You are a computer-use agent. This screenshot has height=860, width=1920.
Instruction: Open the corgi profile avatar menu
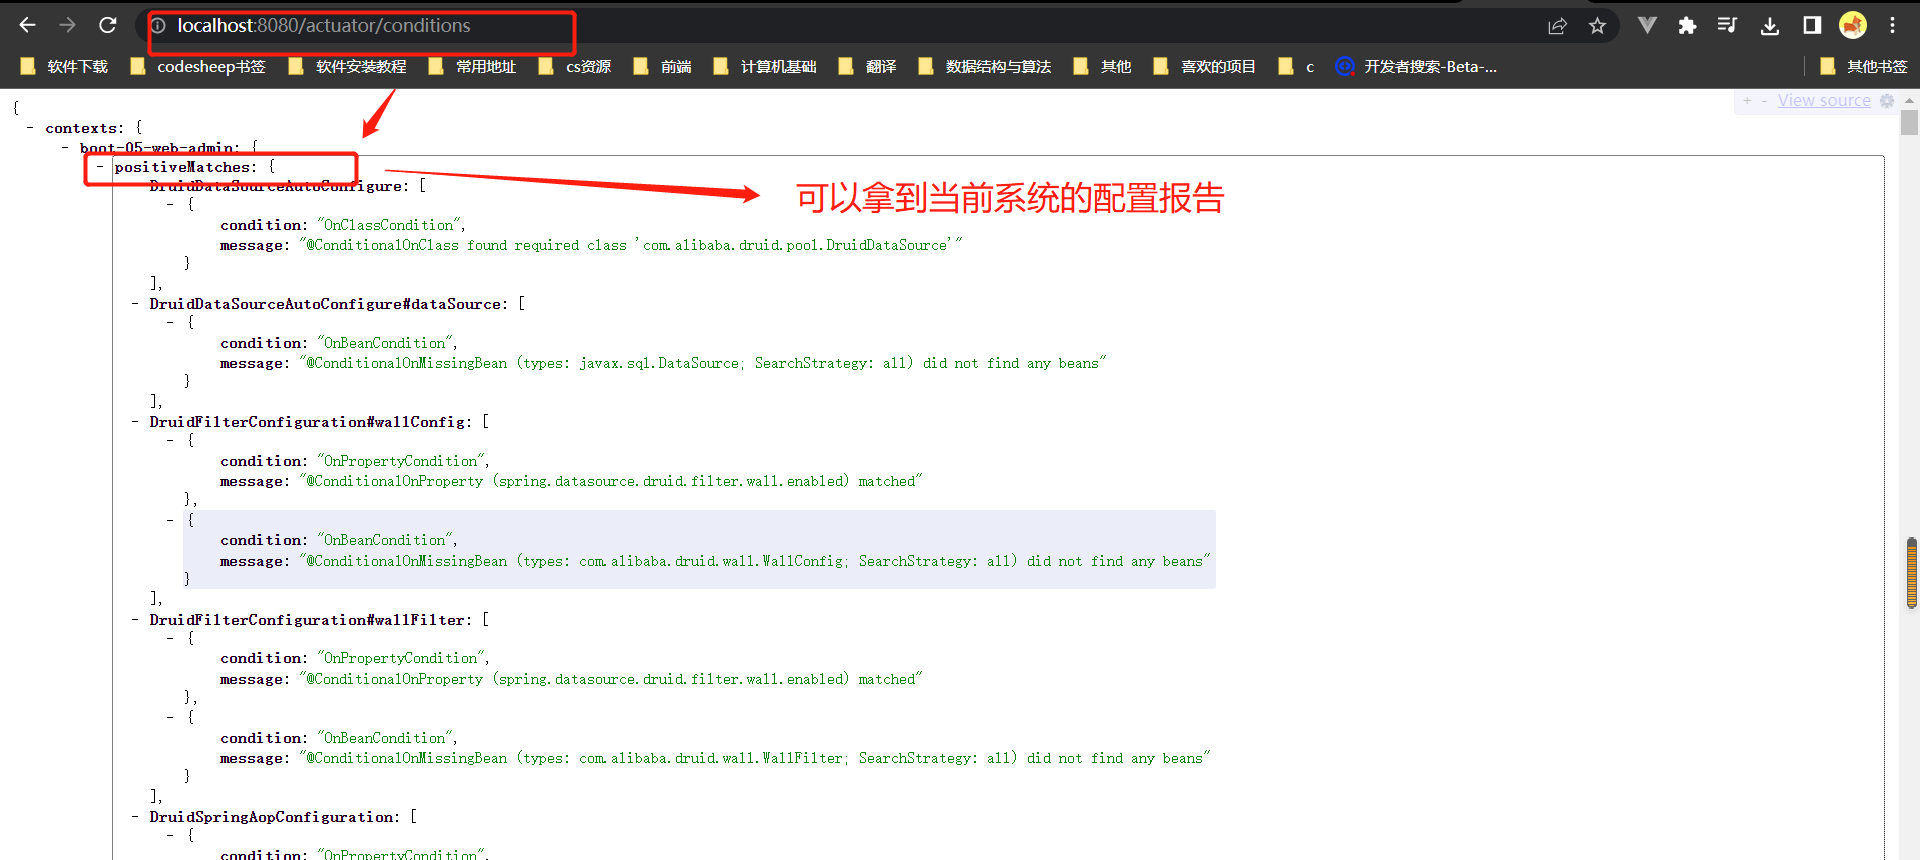pos(1853,25)
